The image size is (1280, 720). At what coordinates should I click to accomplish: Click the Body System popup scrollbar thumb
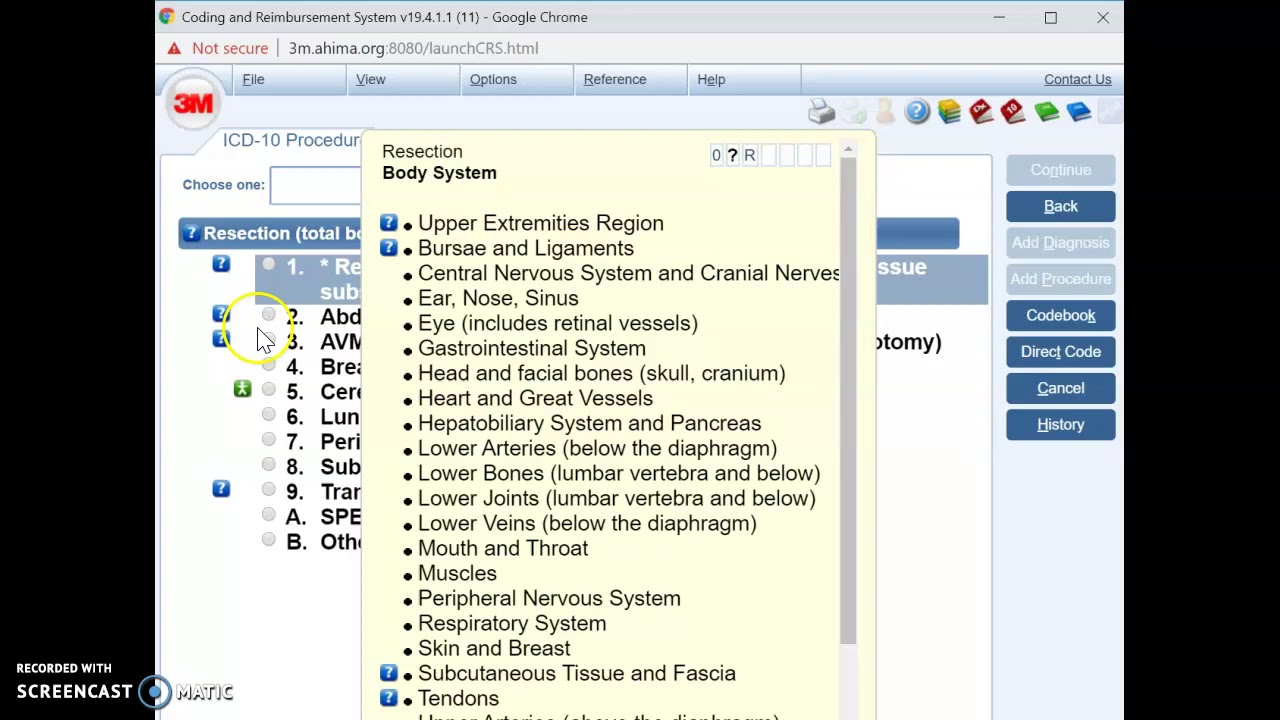848,400
